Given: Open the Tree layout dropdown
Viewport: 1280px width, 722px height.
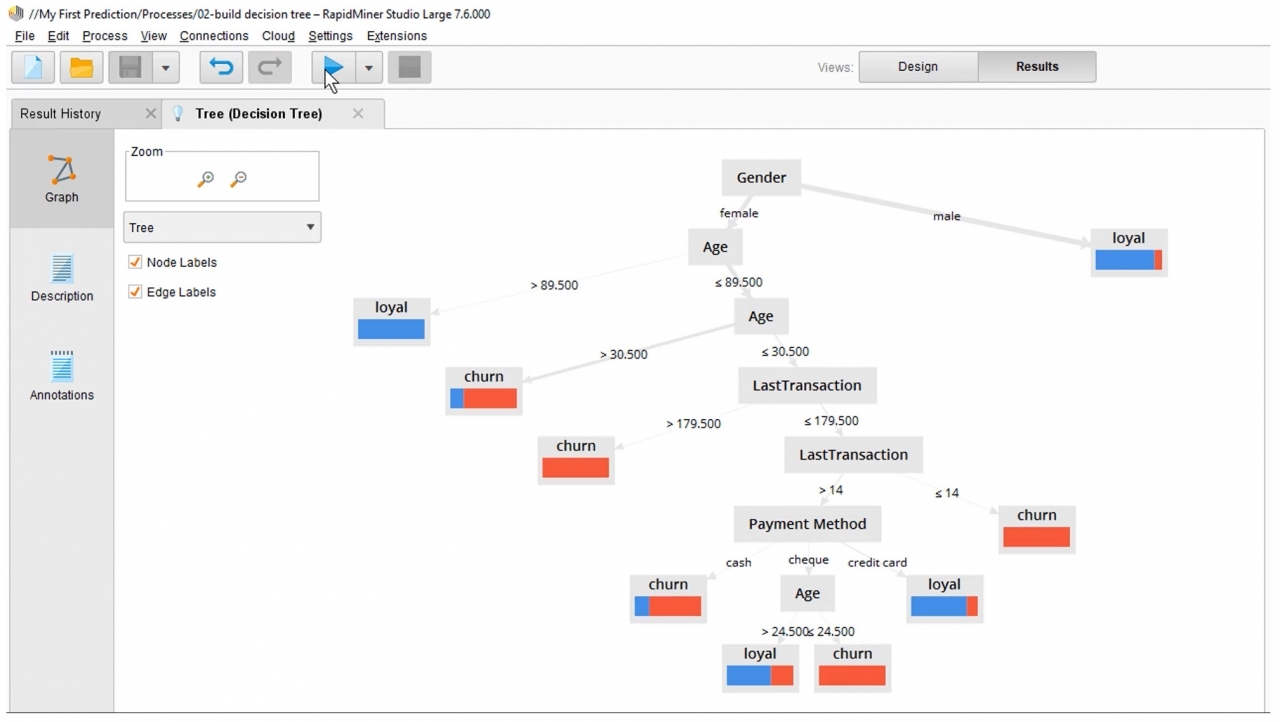Looking at the screenshot, I should click(222, 227).
